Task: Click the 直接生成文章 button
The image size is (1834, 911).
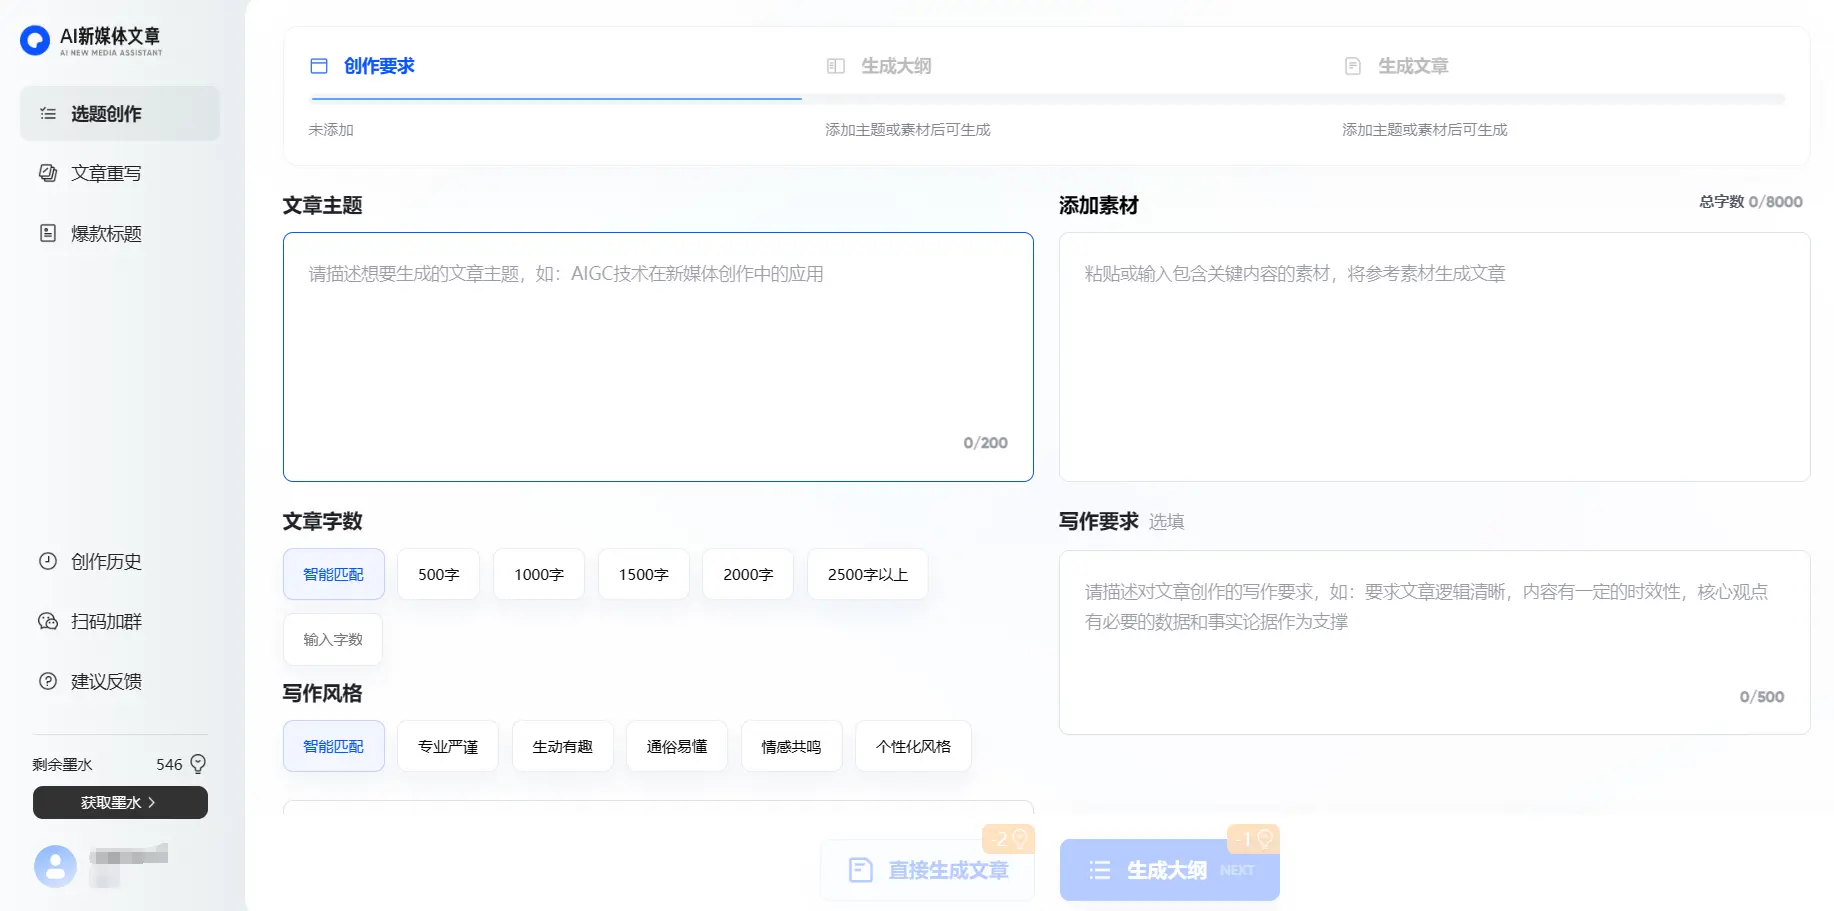Action: tap(927, 870)
